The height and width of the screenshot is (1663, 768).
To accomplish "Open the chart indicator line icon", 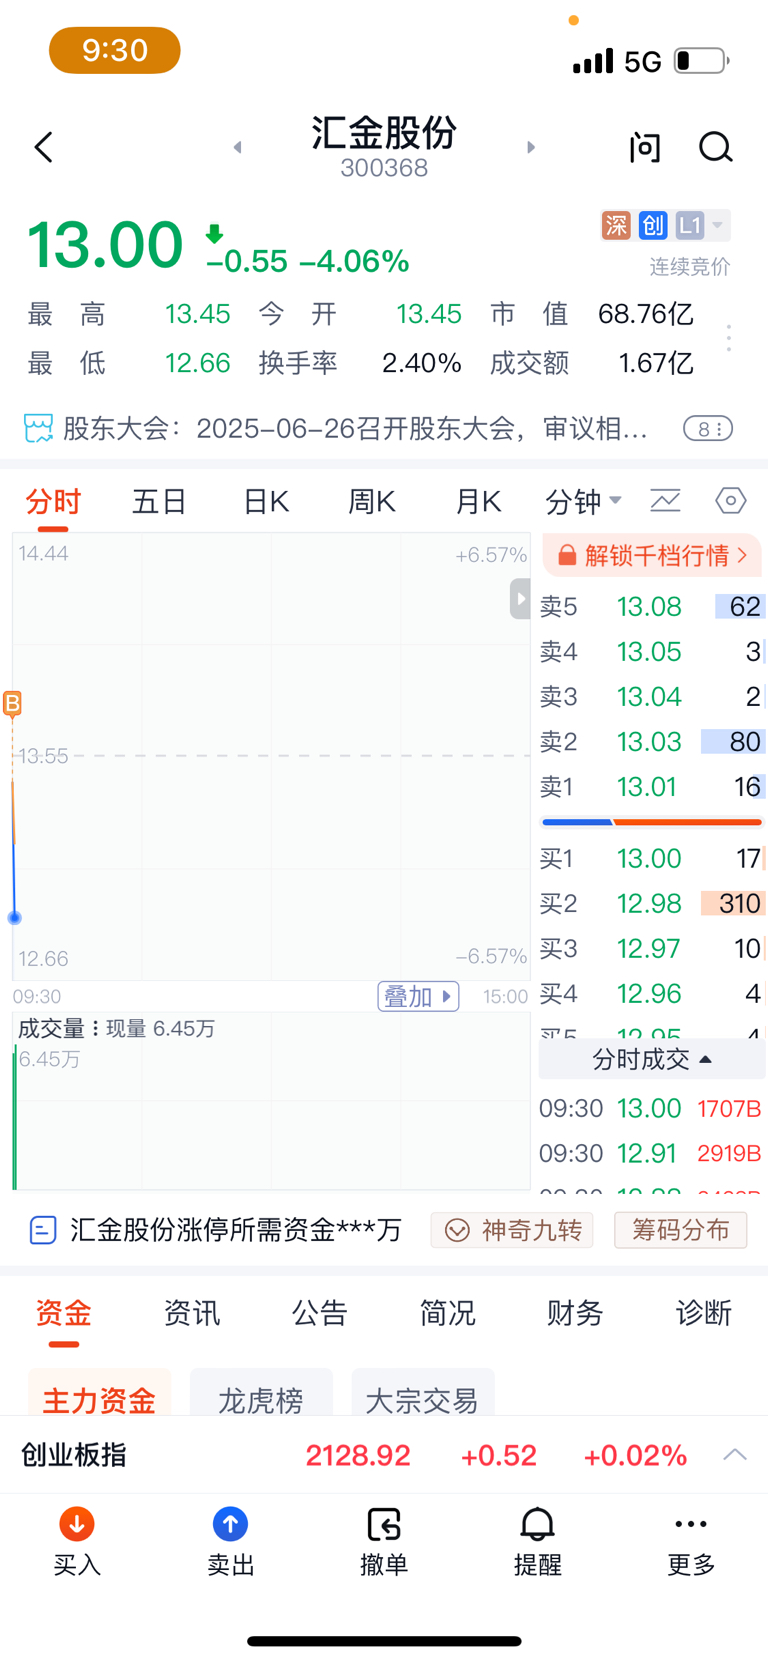I will tap(665, 501).
